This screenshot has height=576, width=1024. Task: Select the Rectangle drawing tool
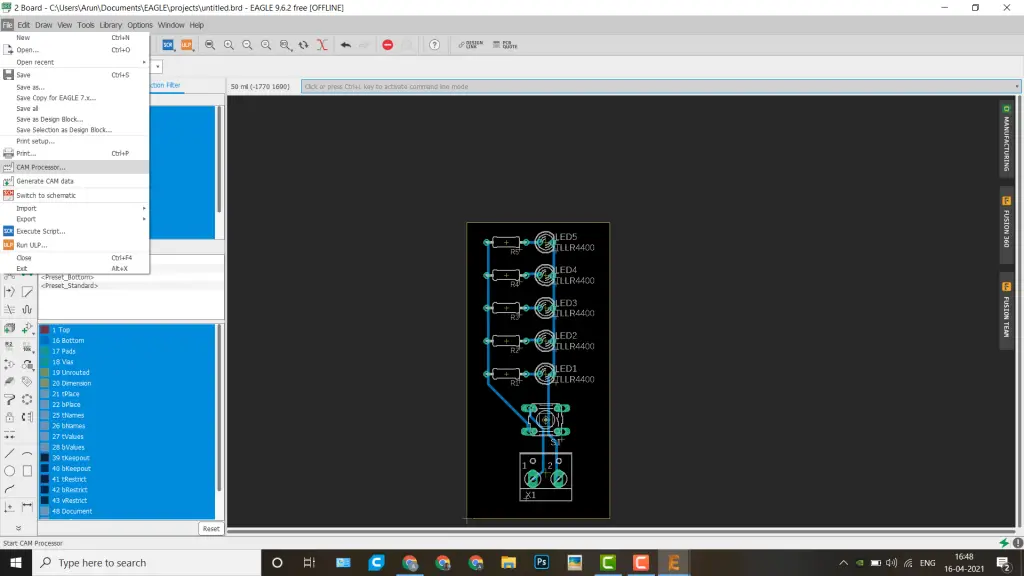(x=27, y=471)
